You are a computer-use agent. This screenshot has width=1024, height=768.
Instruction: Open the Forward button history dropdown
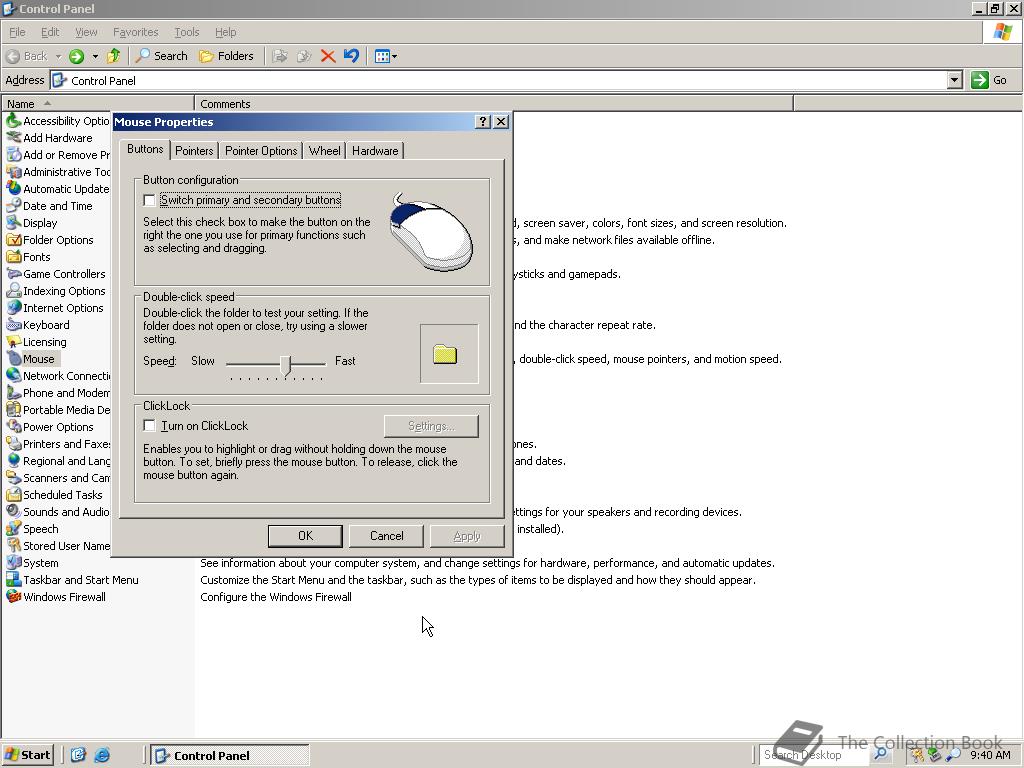coord(95,56)
